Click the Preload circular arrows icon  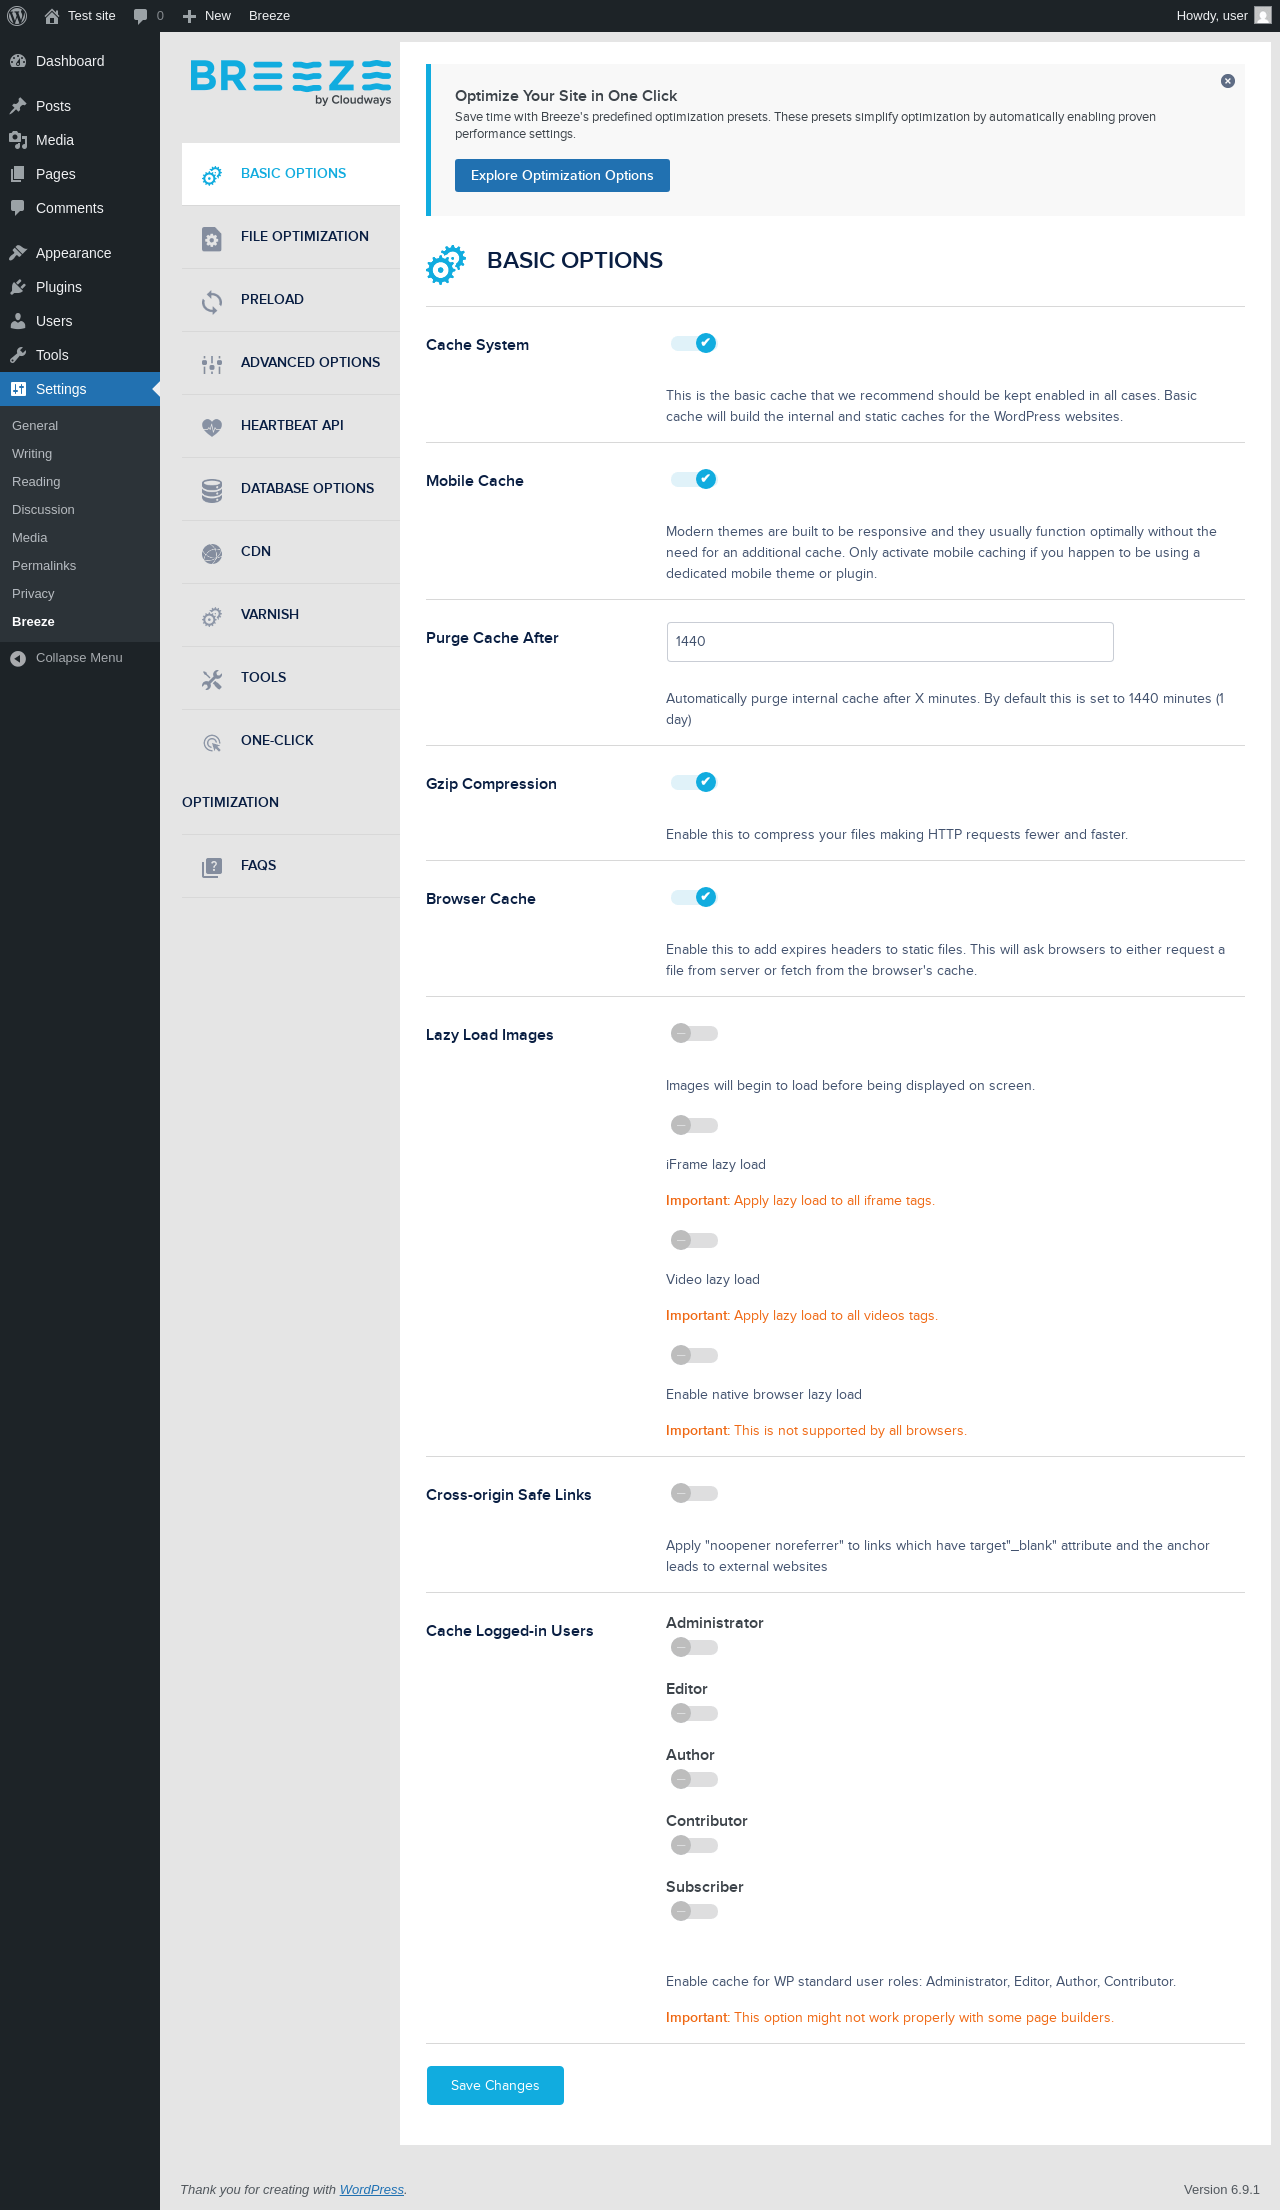(x=212, y=302)
